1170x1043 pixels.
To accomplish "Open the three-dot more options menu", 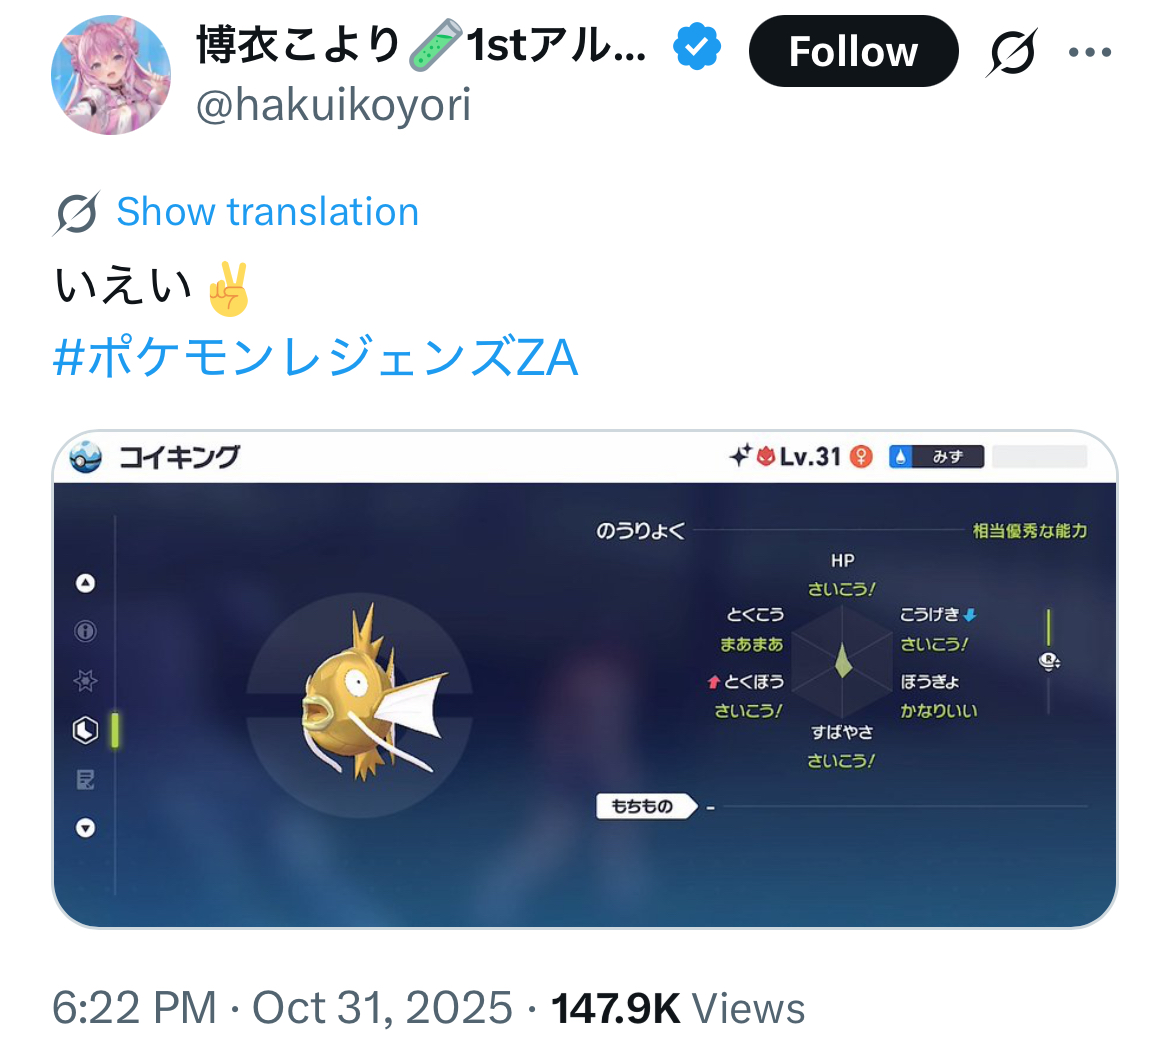I will coord(1089,51).
